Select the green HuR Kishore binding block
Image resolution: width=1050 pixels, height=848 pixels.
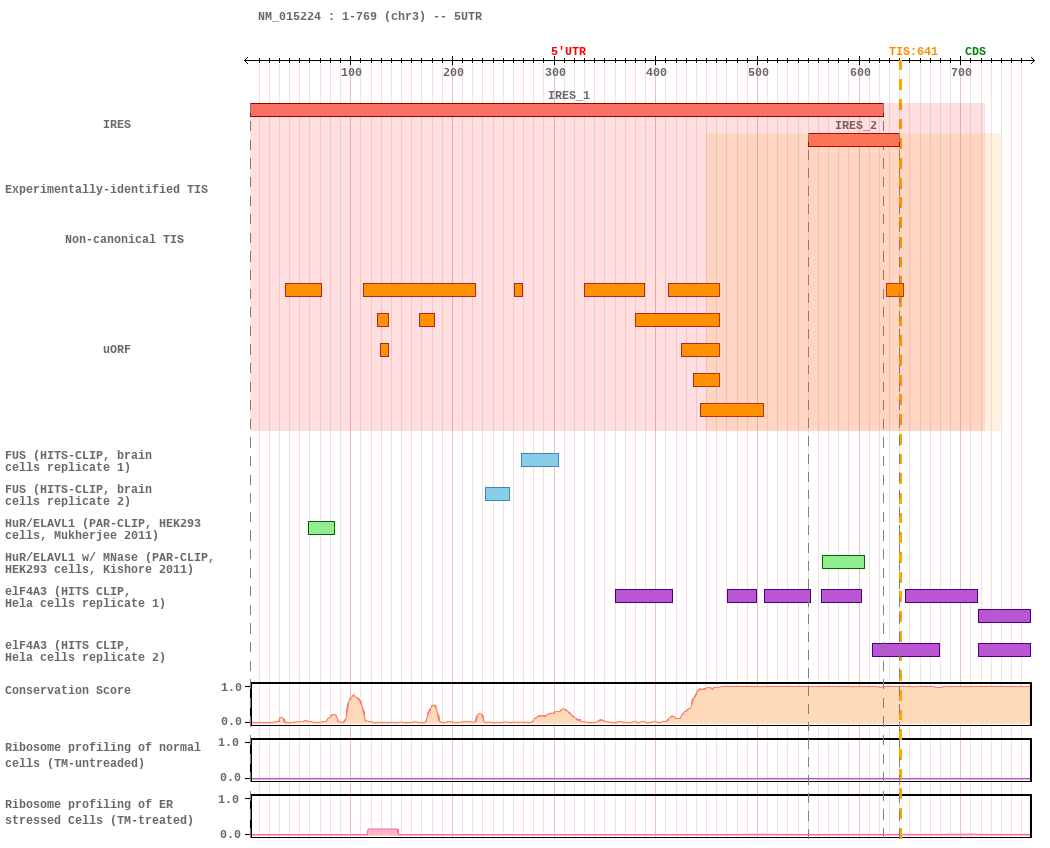pyautogui.click(x=843, y=562)
